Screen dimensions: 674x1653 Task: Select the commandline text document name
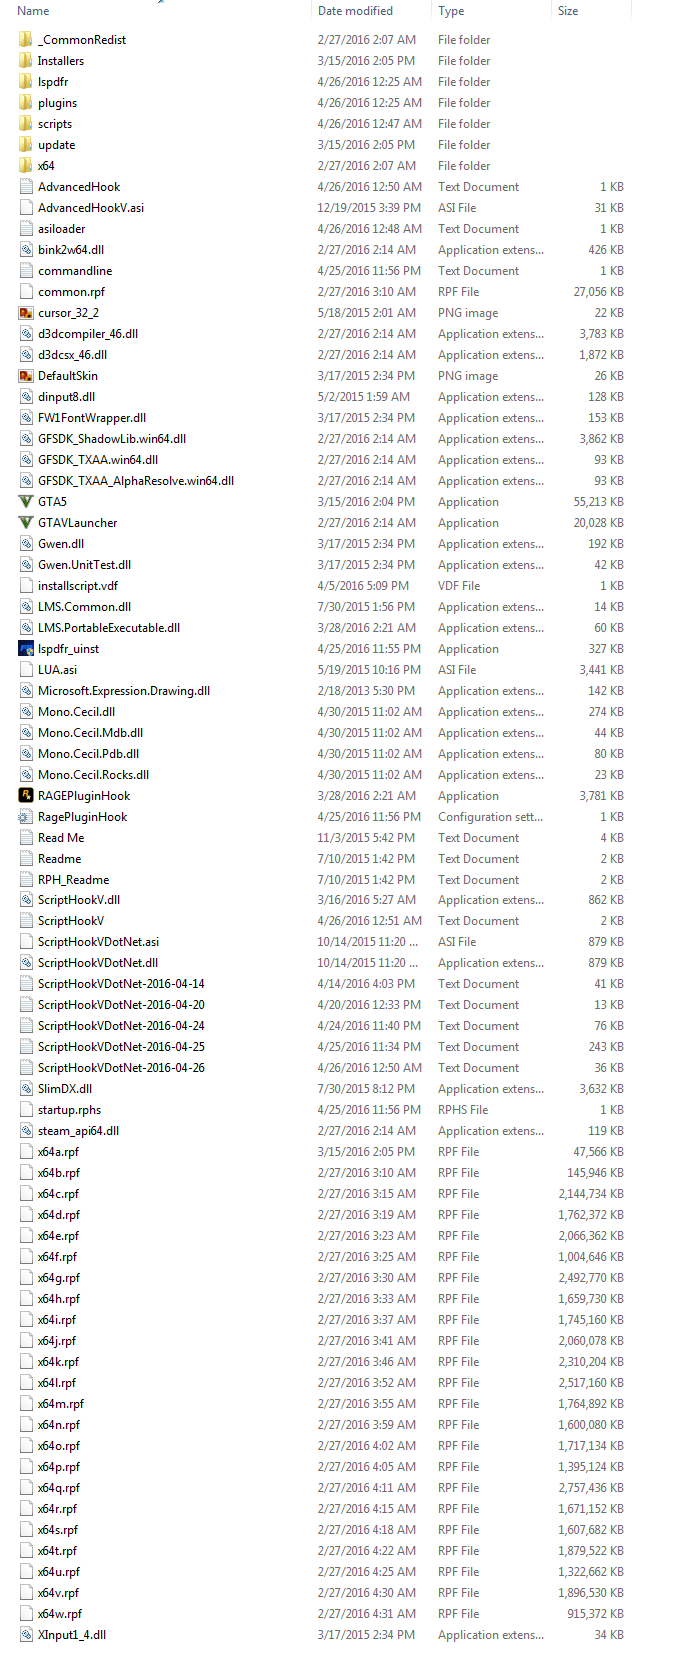point(75,271)
